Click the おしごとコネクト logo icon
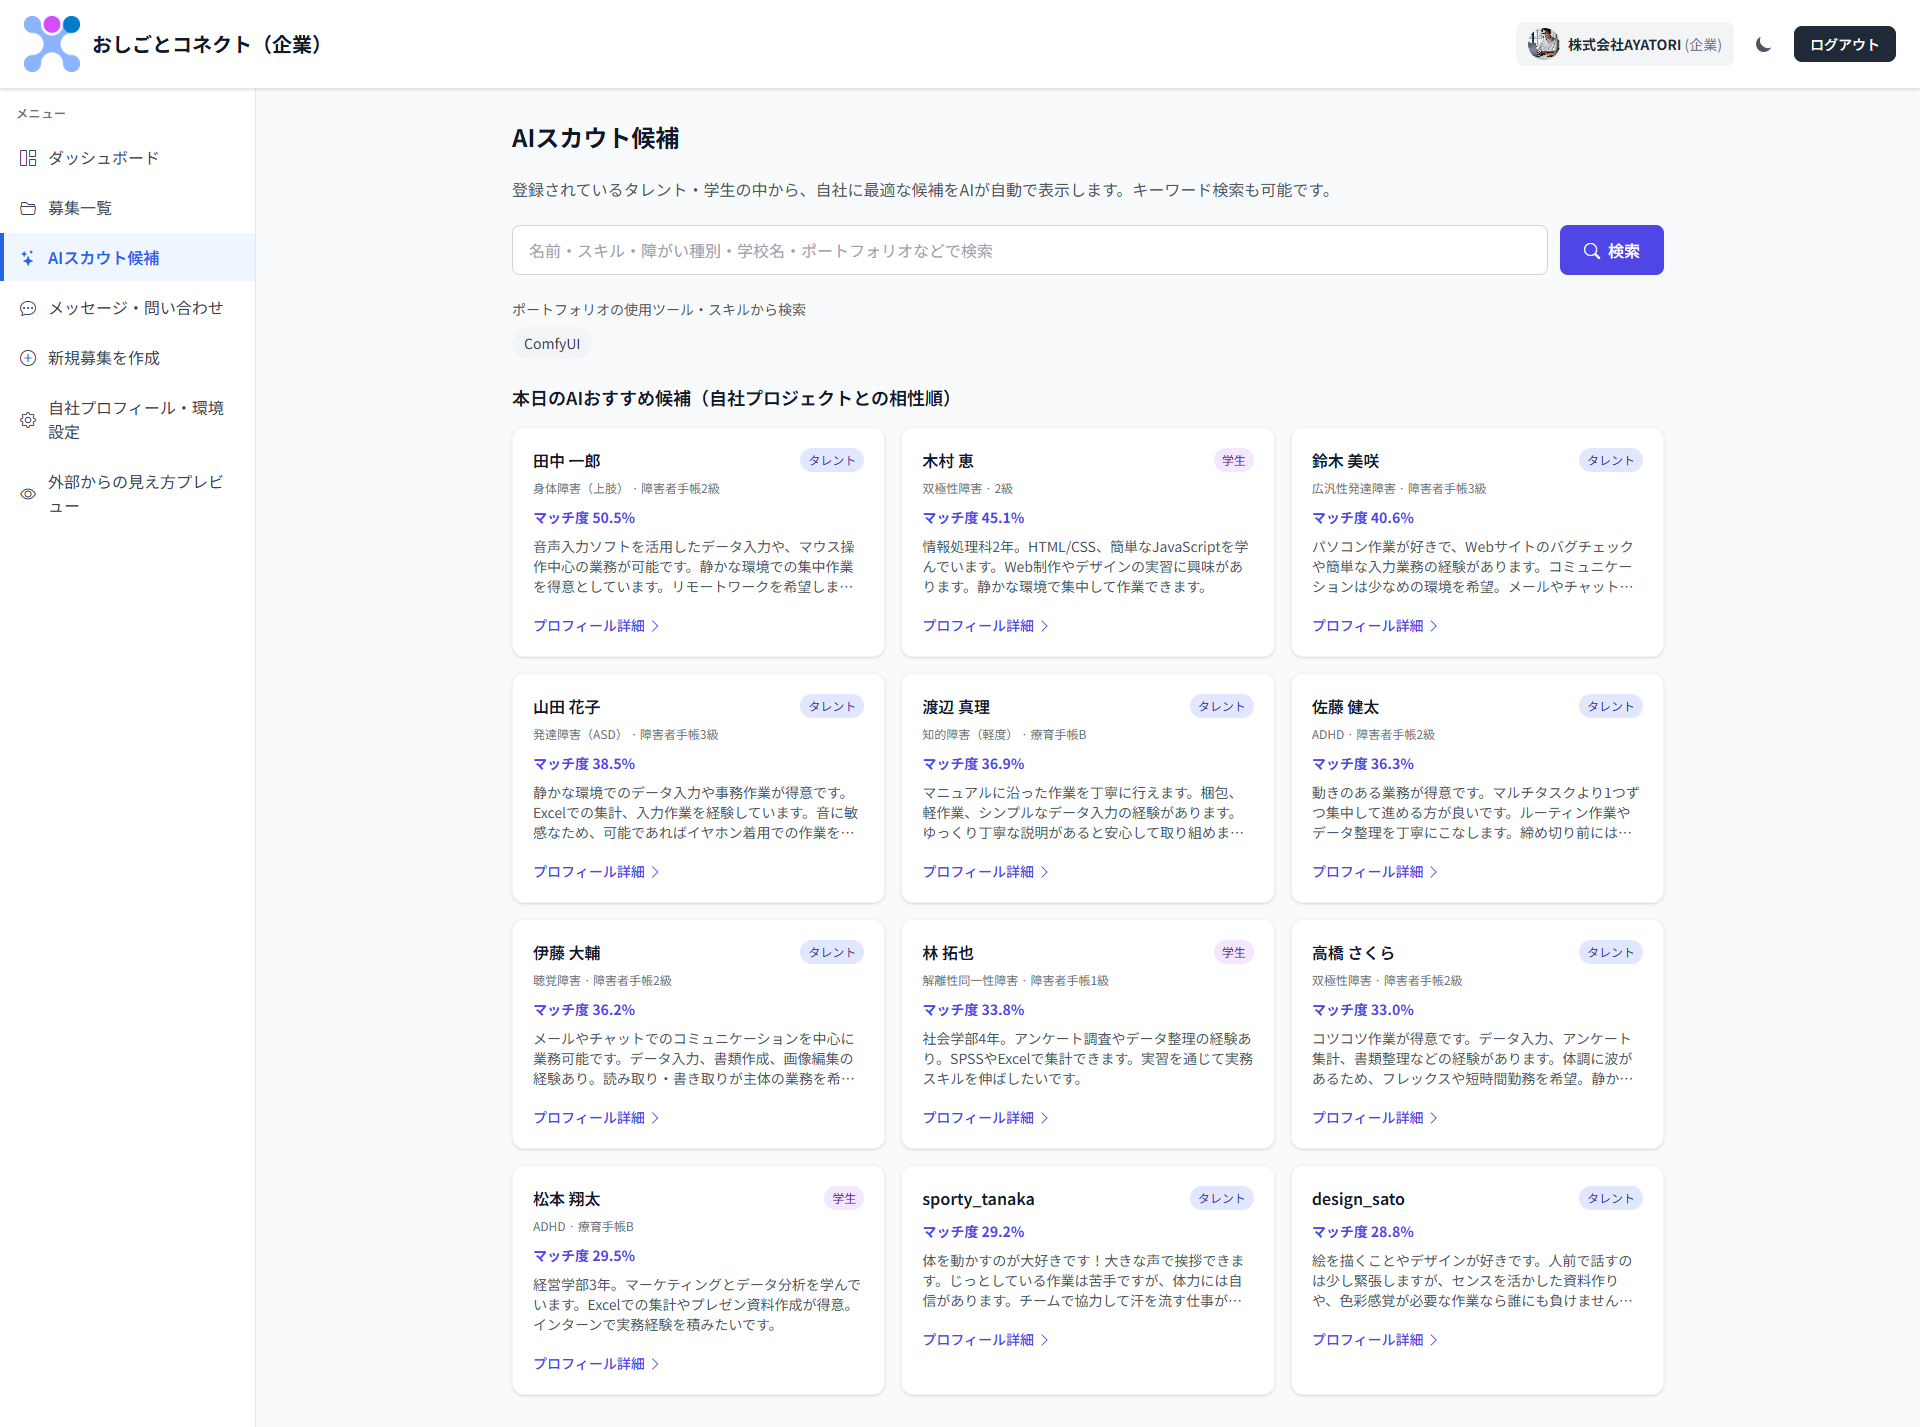 click(x=52, y=44)
